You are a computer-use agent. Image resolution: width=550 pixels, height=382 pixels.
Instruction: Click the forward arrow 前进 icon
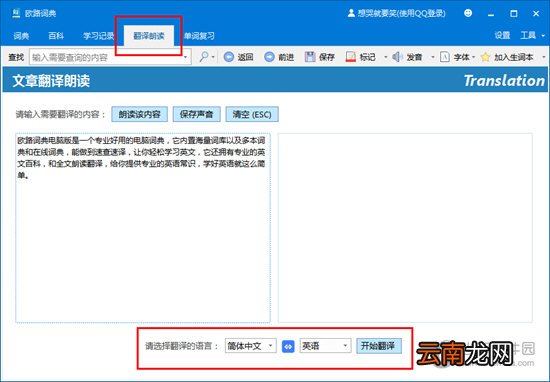(269, 57)
